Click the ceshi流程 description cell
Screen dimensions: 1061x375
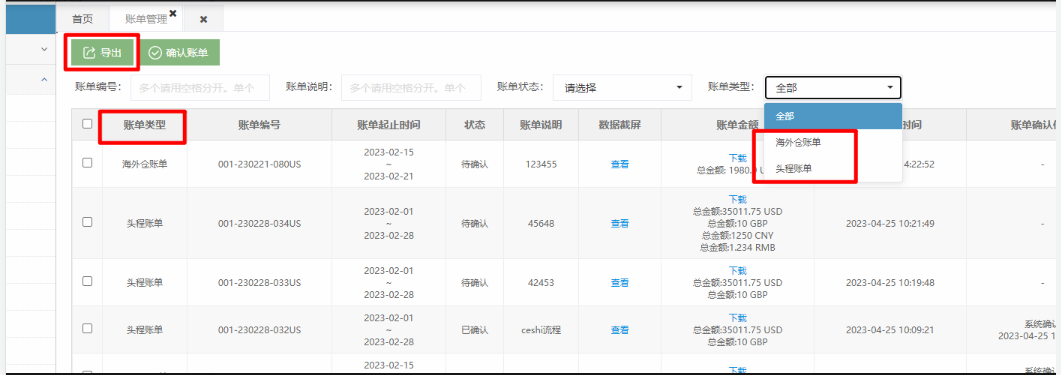541,330
